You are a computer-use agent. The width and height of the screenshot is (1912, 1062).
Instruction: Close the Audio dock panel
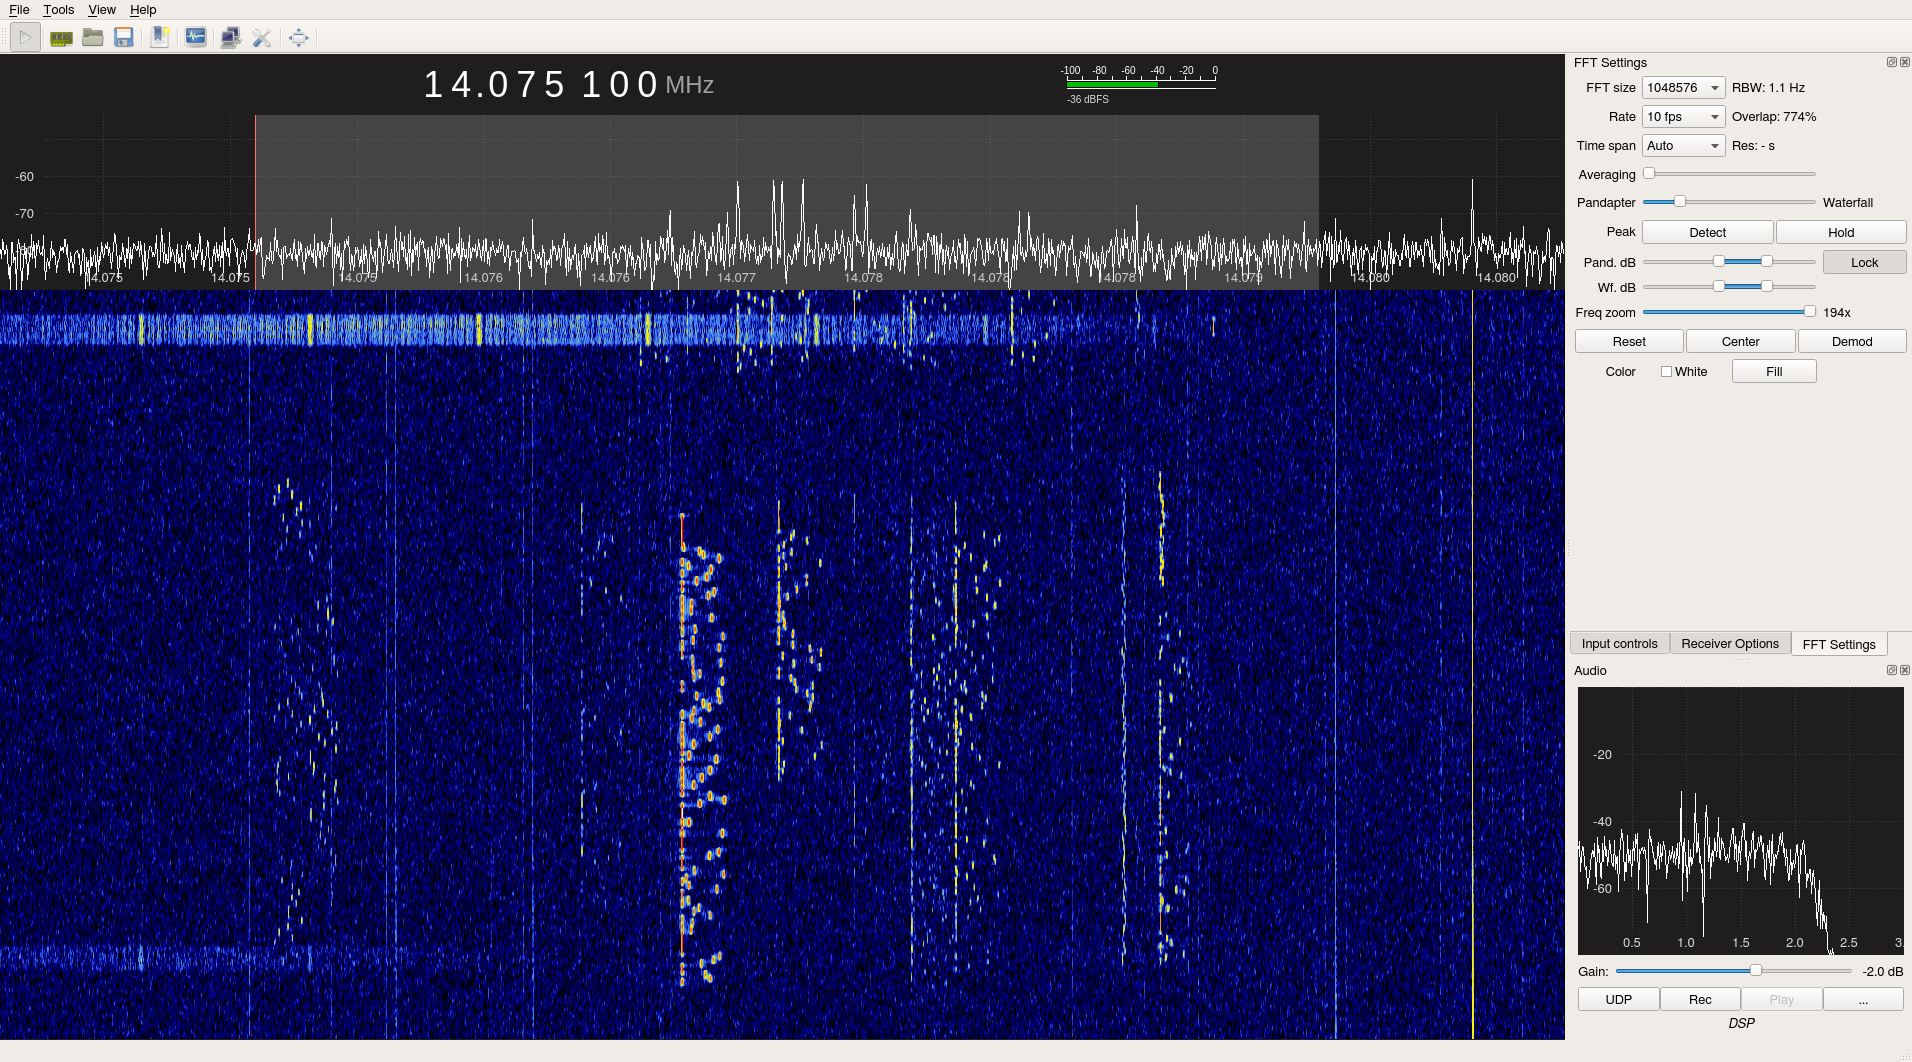point(1904,670)
